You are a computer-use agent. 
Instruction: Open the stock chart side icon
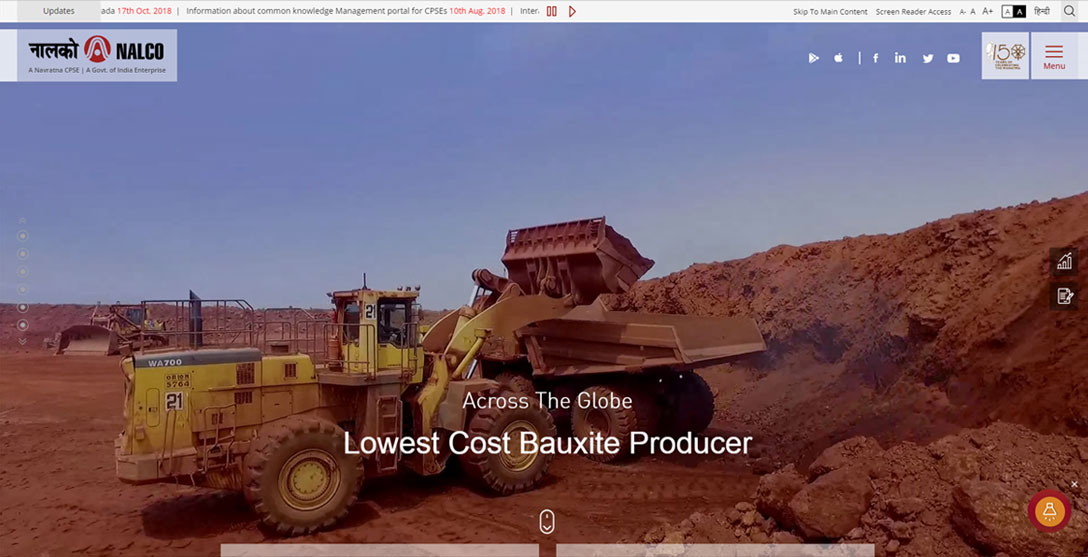(1064, 262)
